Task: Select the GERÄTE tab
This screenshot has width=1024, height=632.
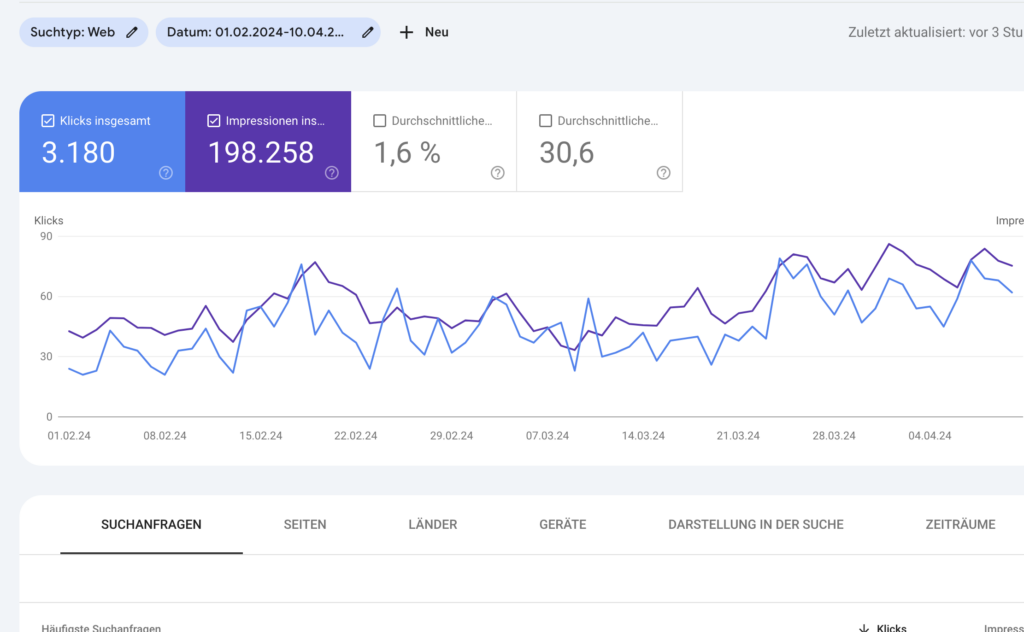Action: point(563,524)
